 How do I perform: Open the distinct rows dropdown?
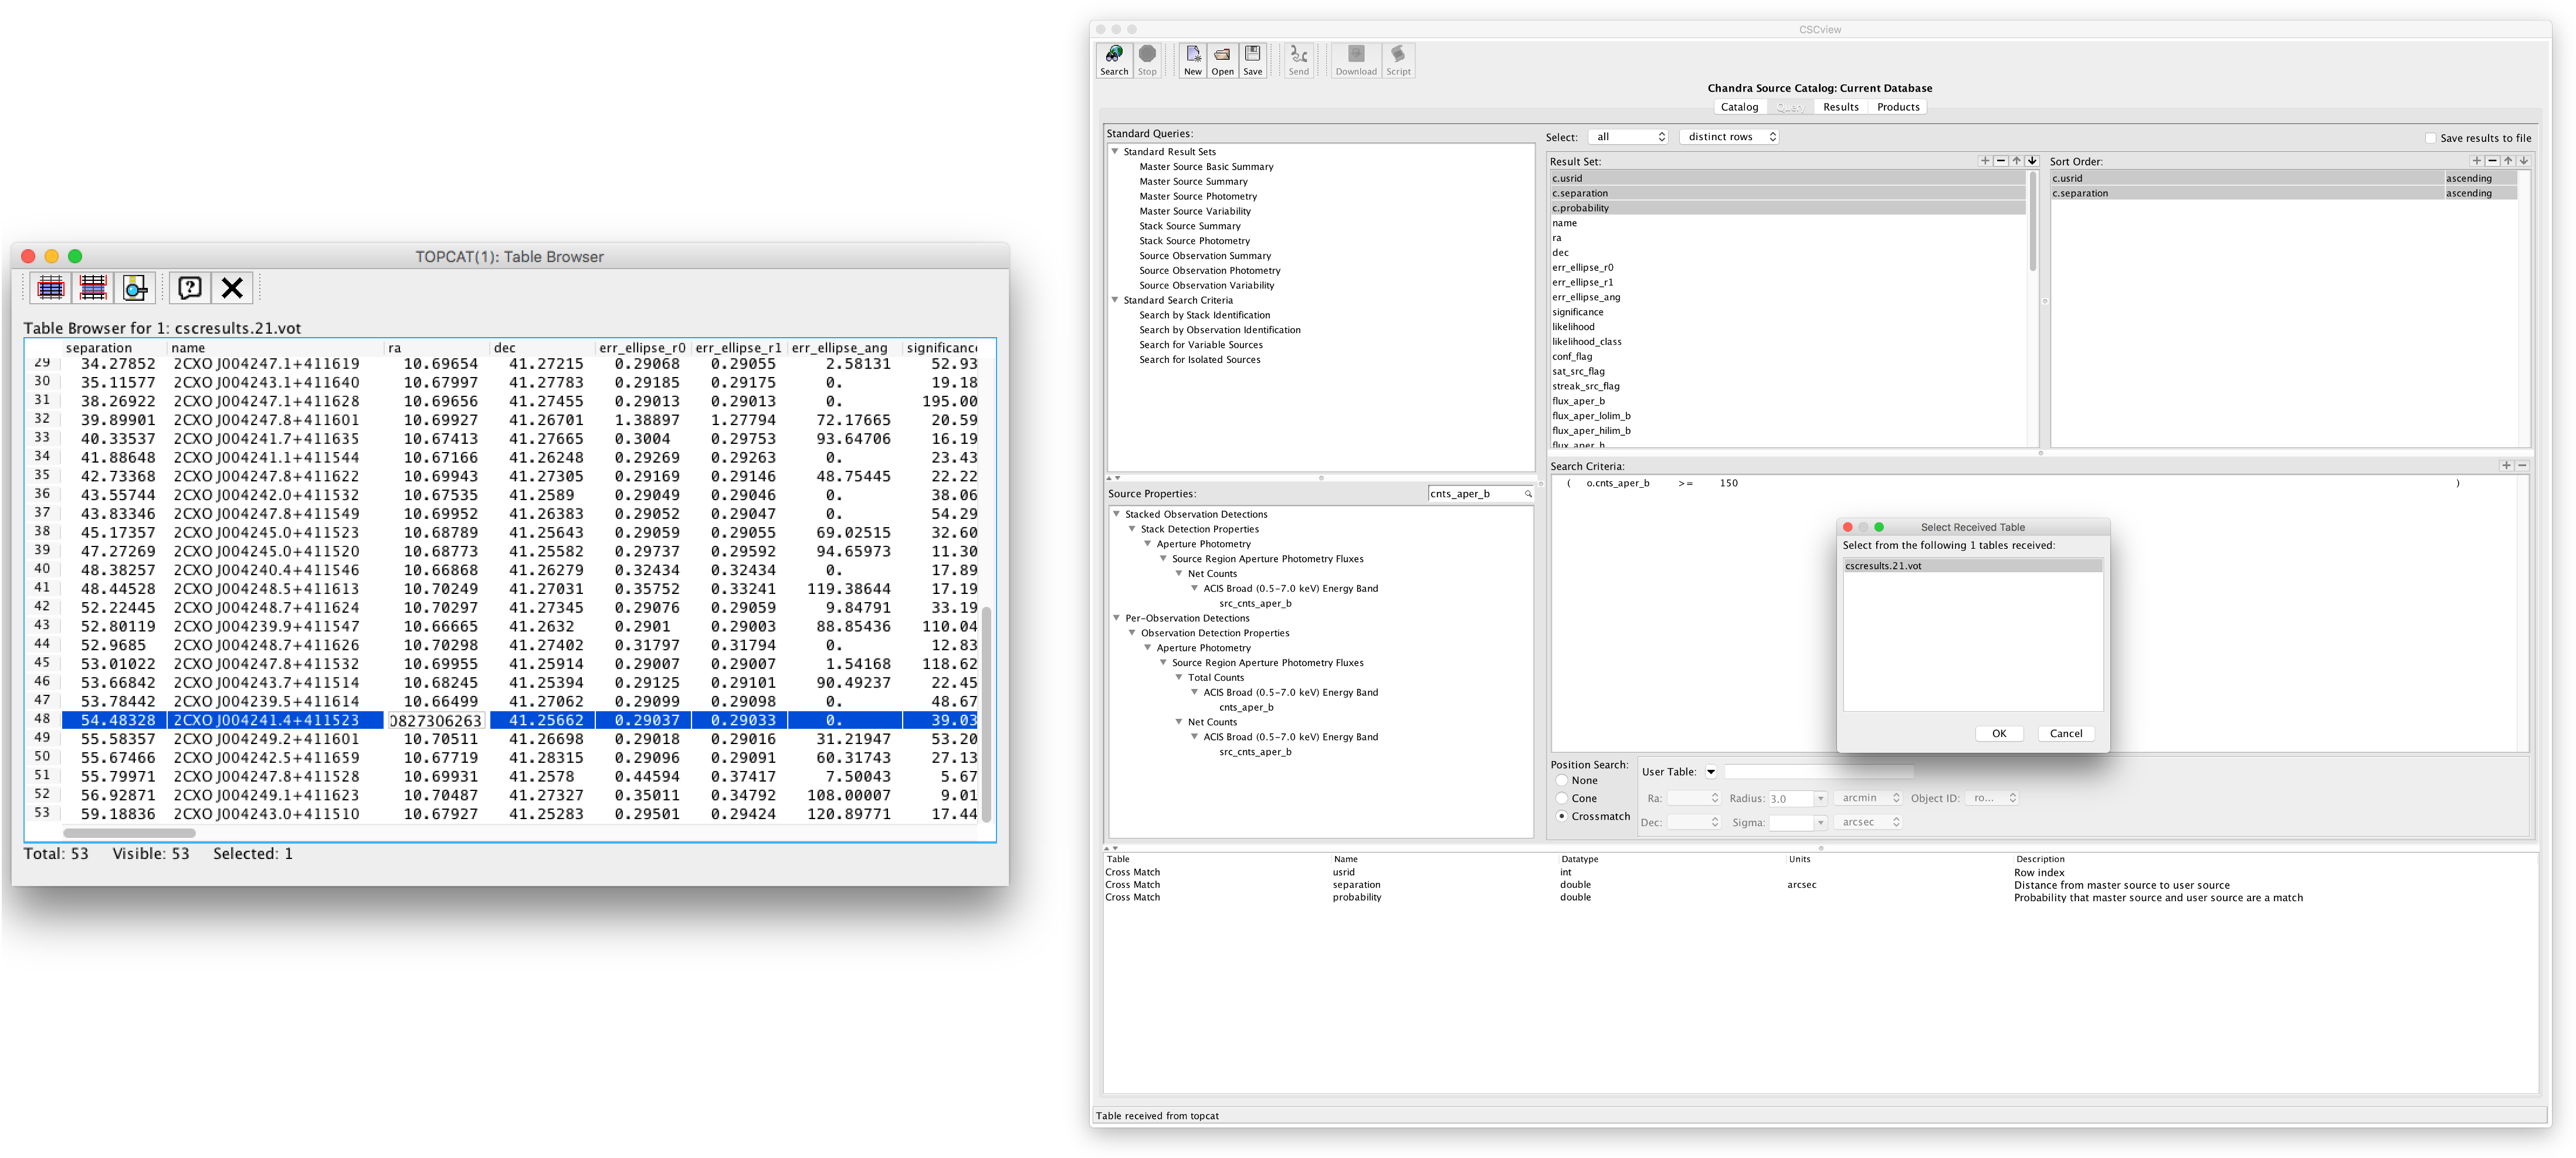pyautogui.click(x=1729, y=137)
